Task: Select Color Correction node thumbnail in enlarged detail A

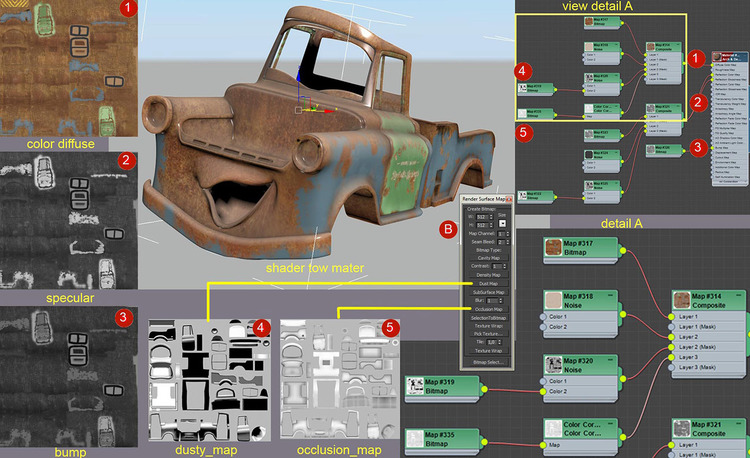Action: tap(553, 429)
